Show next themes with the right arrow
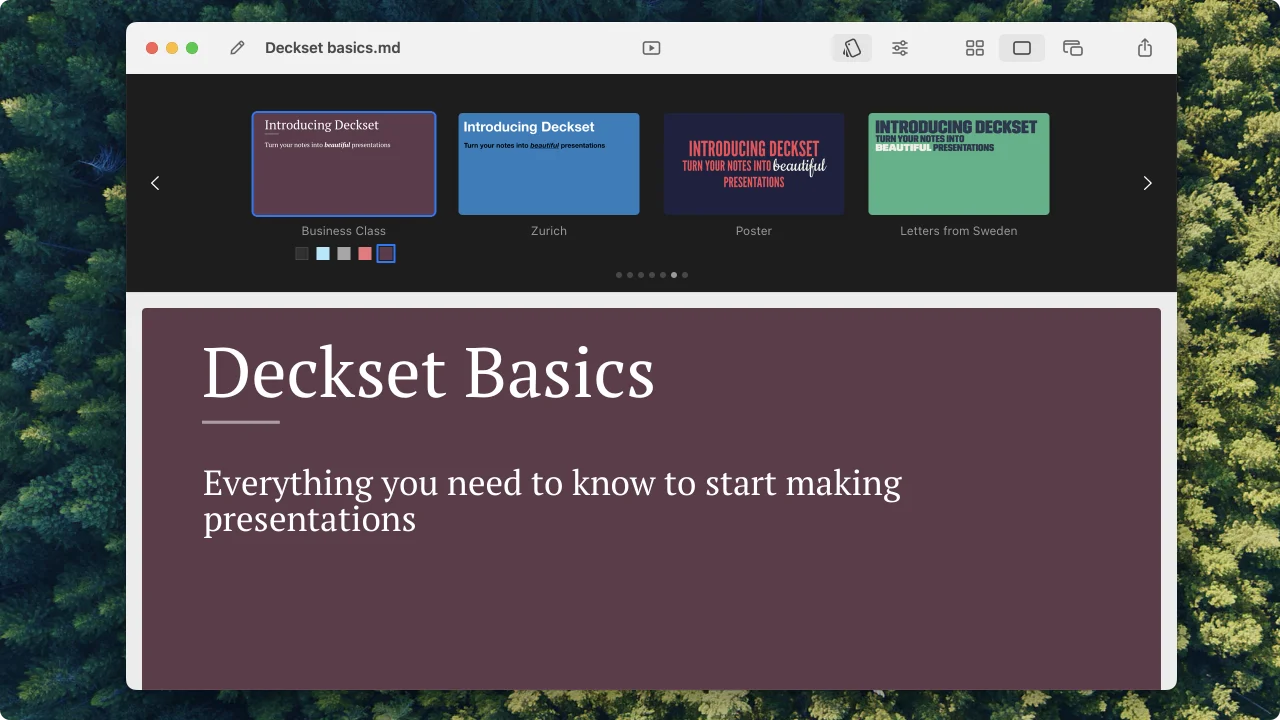Screen dimensions: 1280x720 click(1147, 183)
